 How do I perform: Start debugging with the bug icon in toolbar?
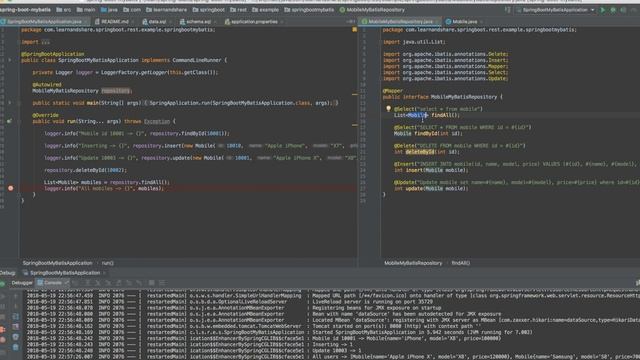(613, 10)
